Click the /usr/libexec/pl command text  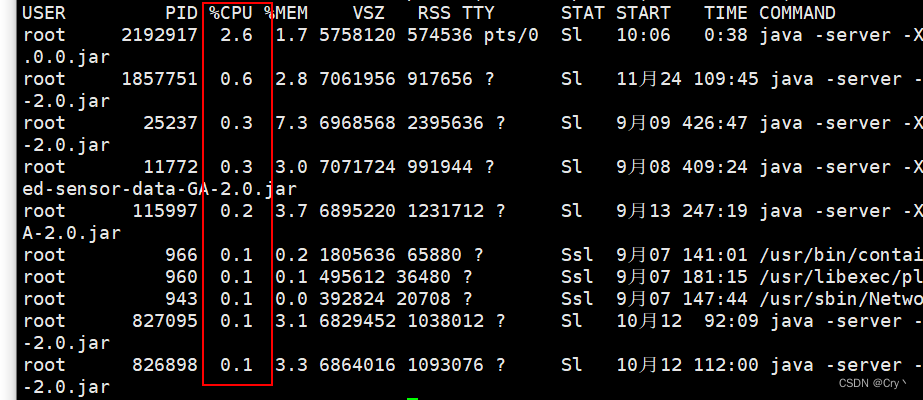(841, 276)
